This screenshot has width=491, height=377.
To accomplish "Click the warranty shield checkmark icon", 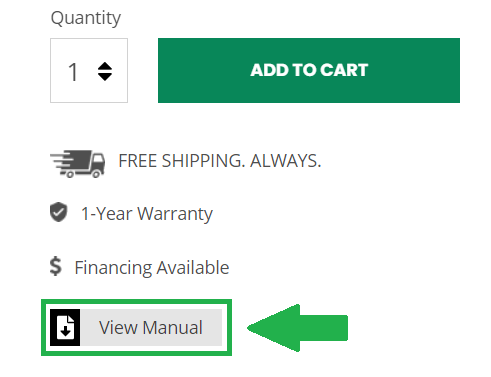I will [x=58, y=212].
